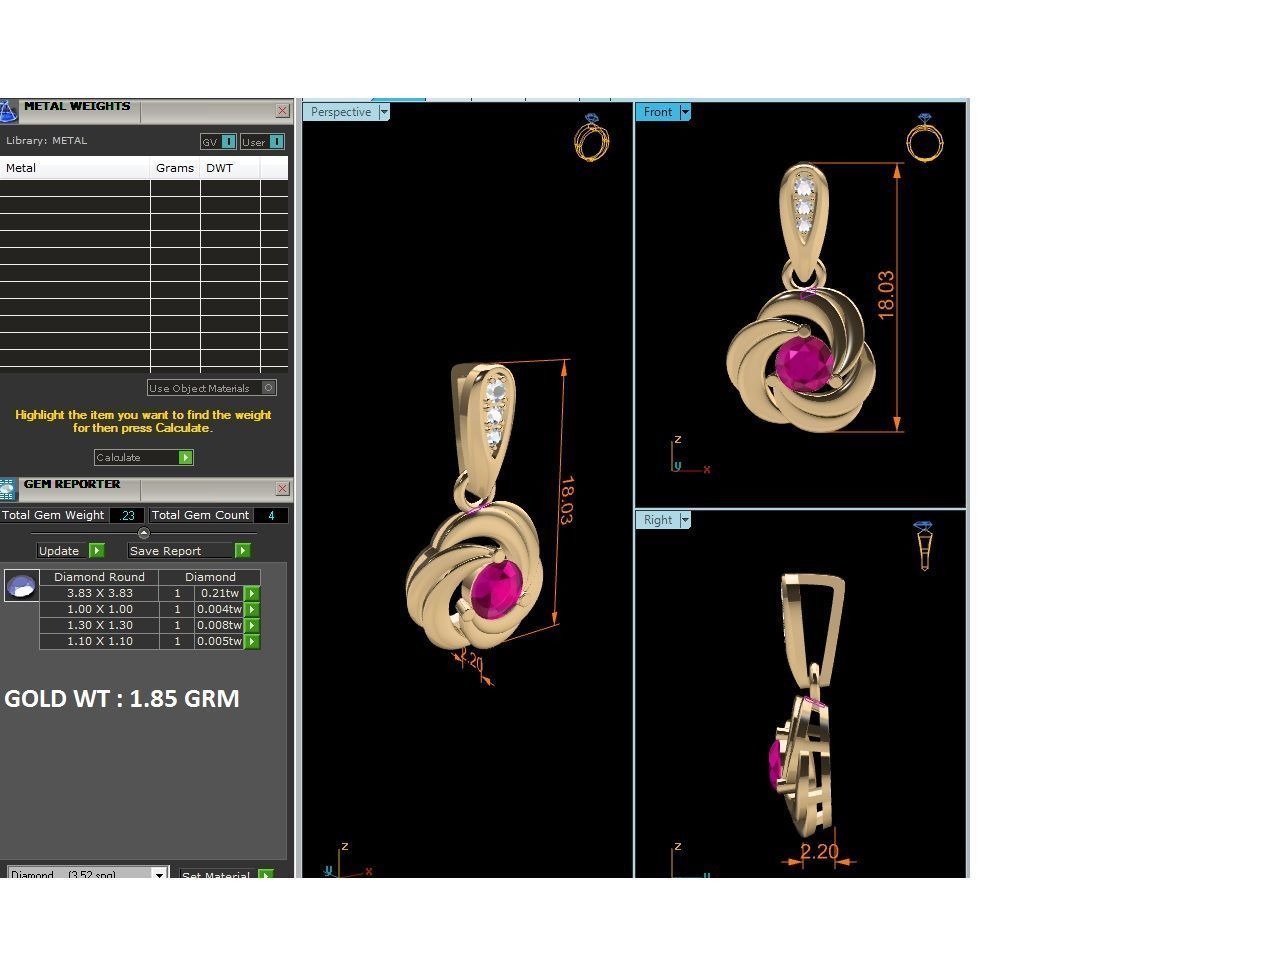The height and width of the screenshot is (960, 1280).
Task: Click the Save Report button
Action: tap(189, 551)
